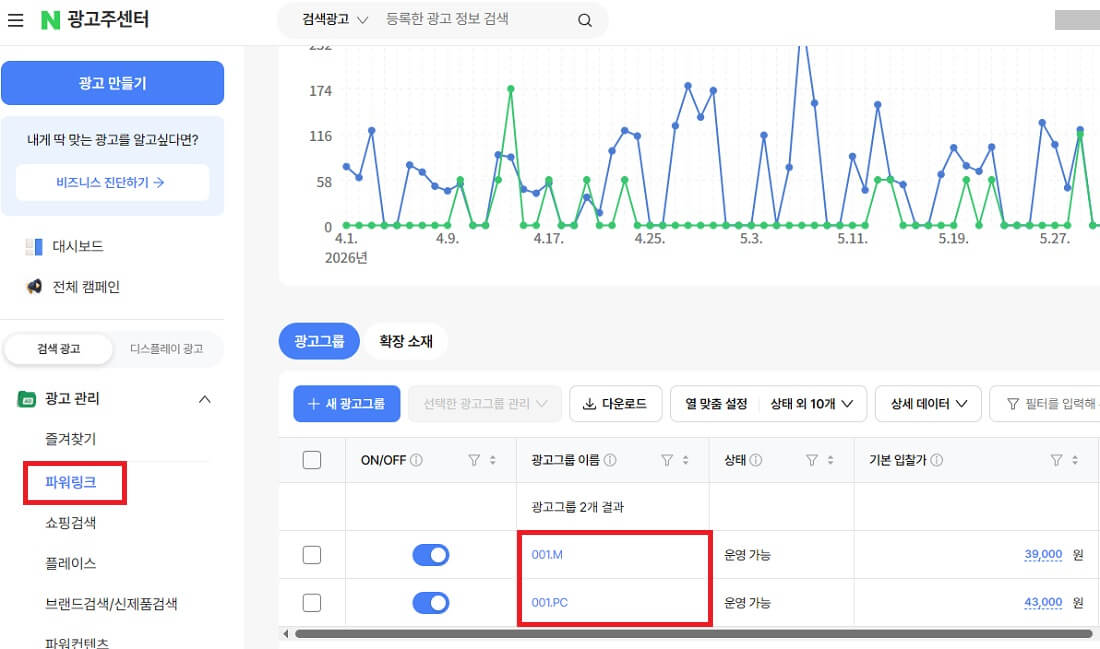Click 운영 가능 status of 001.PC
The height and width of the screenshot is (649, 1100).
pos(747,603)
